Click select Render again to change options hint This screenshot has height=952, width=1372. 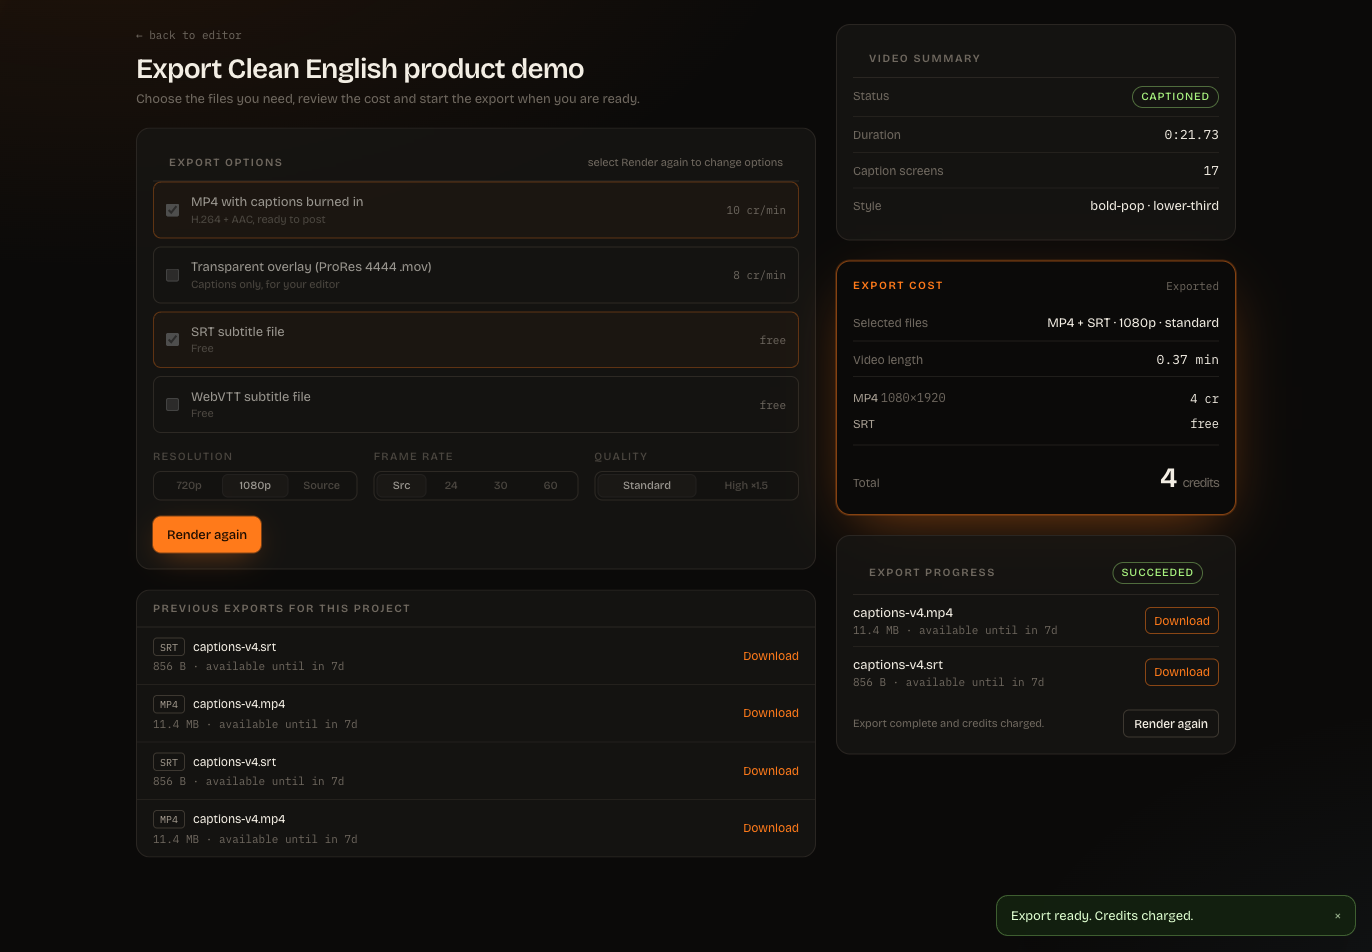pos(685,163)
